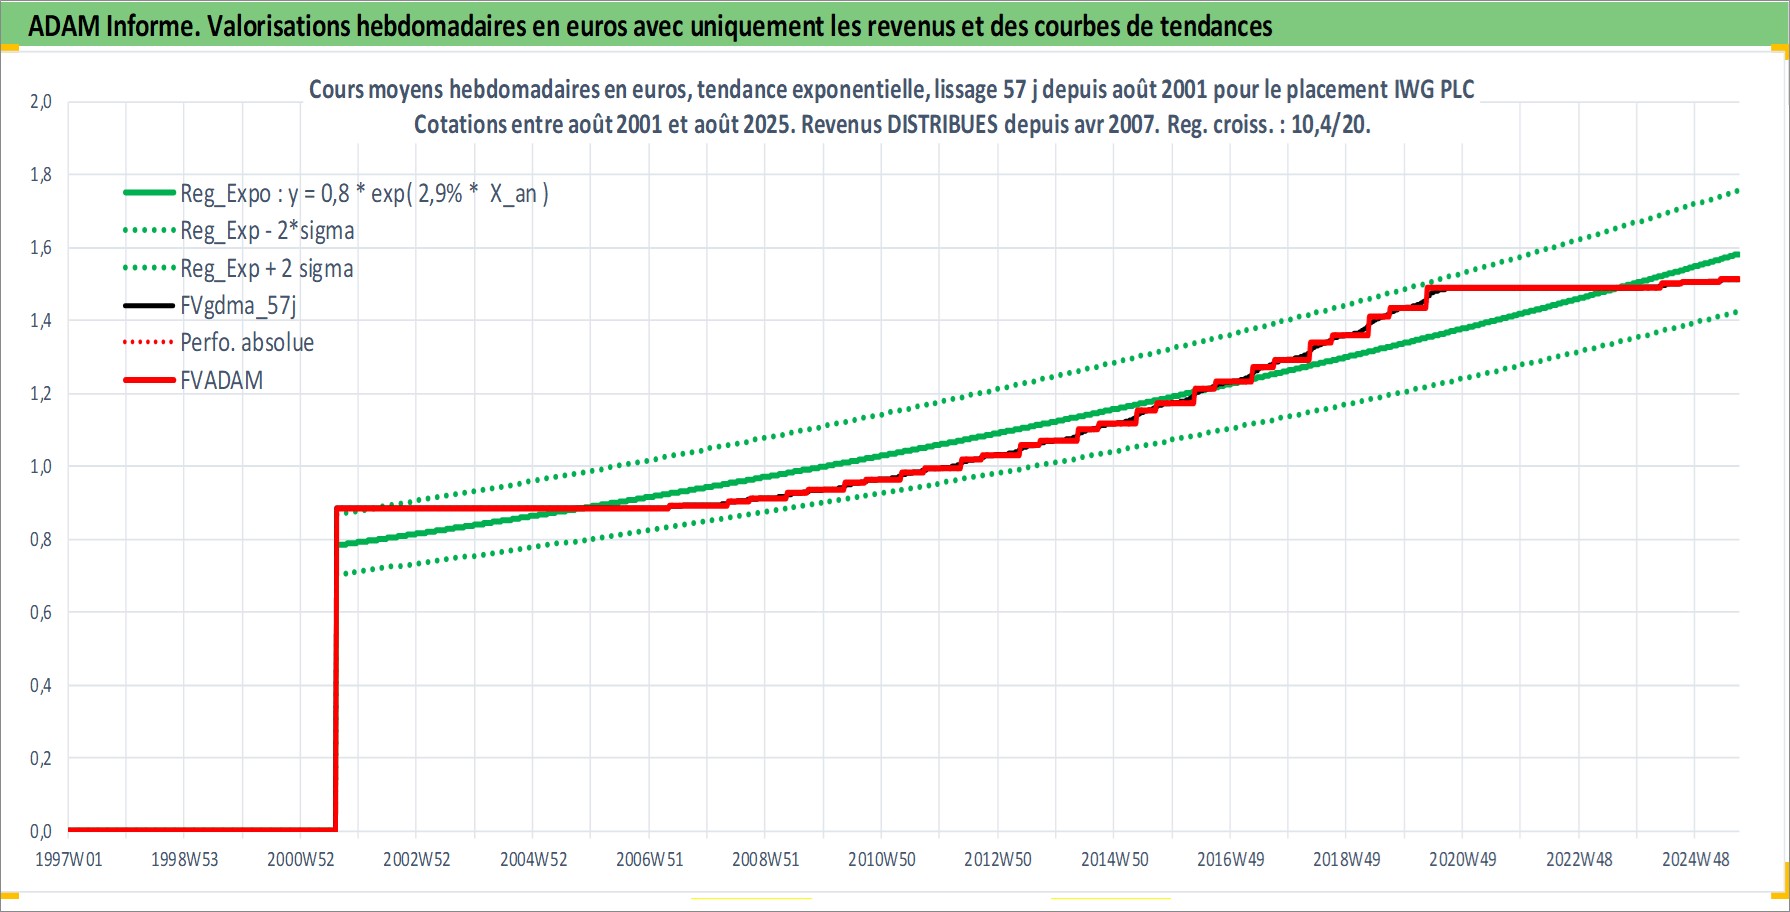Click the x-axis label 2016W49
Viewport: 1790px width, 912px height.
pos(1230,859)
